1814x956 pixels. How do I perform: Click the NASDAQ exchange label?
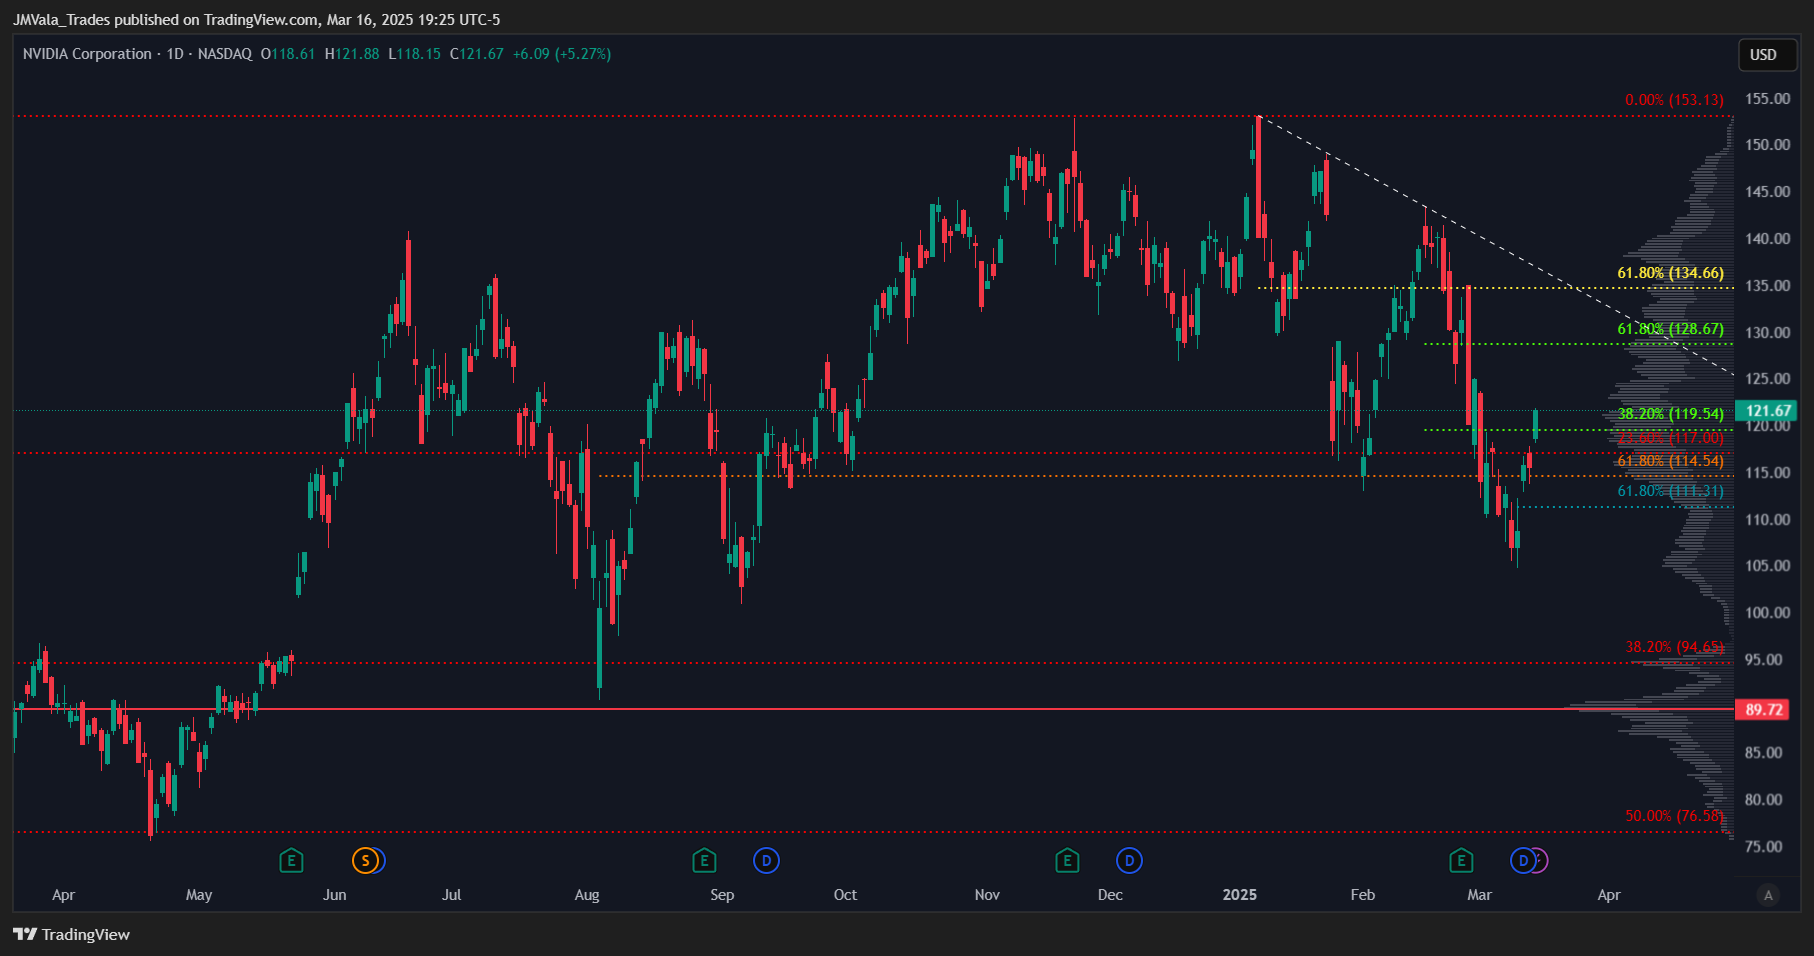click(x=225, y=54)
